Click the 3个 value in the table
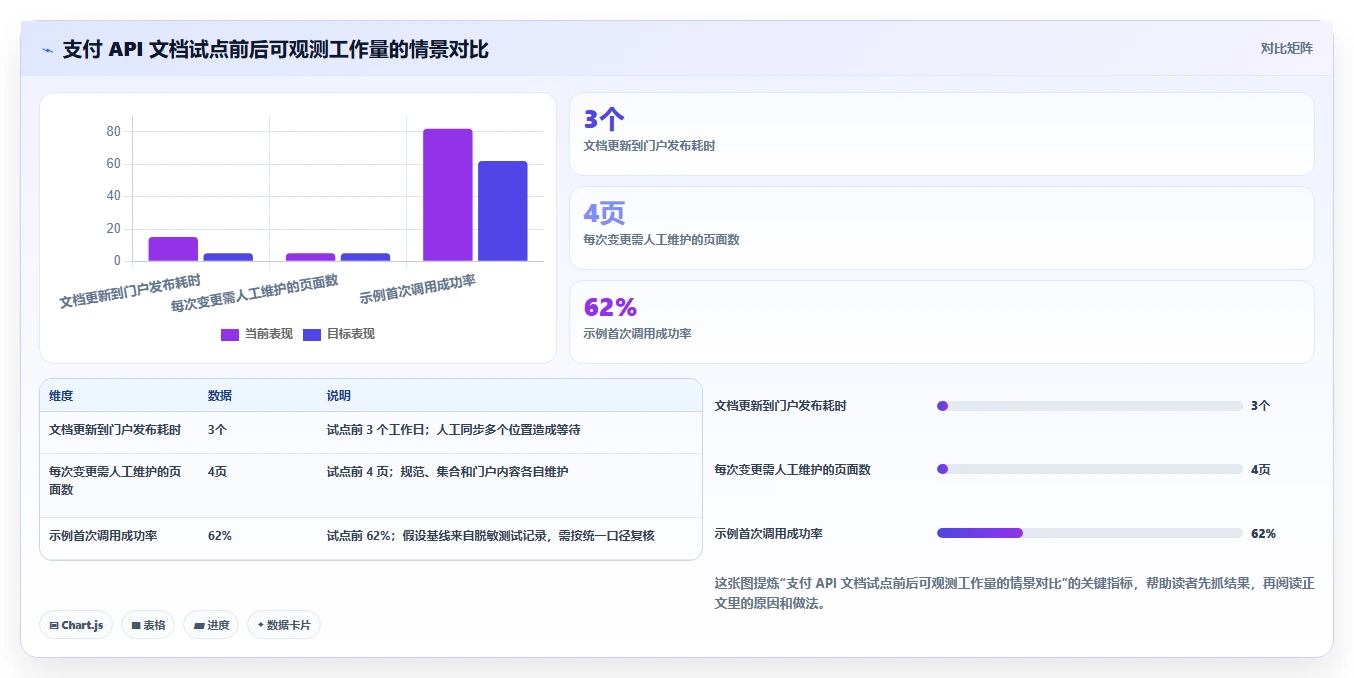1354x678 pixels. click(x=217, y=430)
